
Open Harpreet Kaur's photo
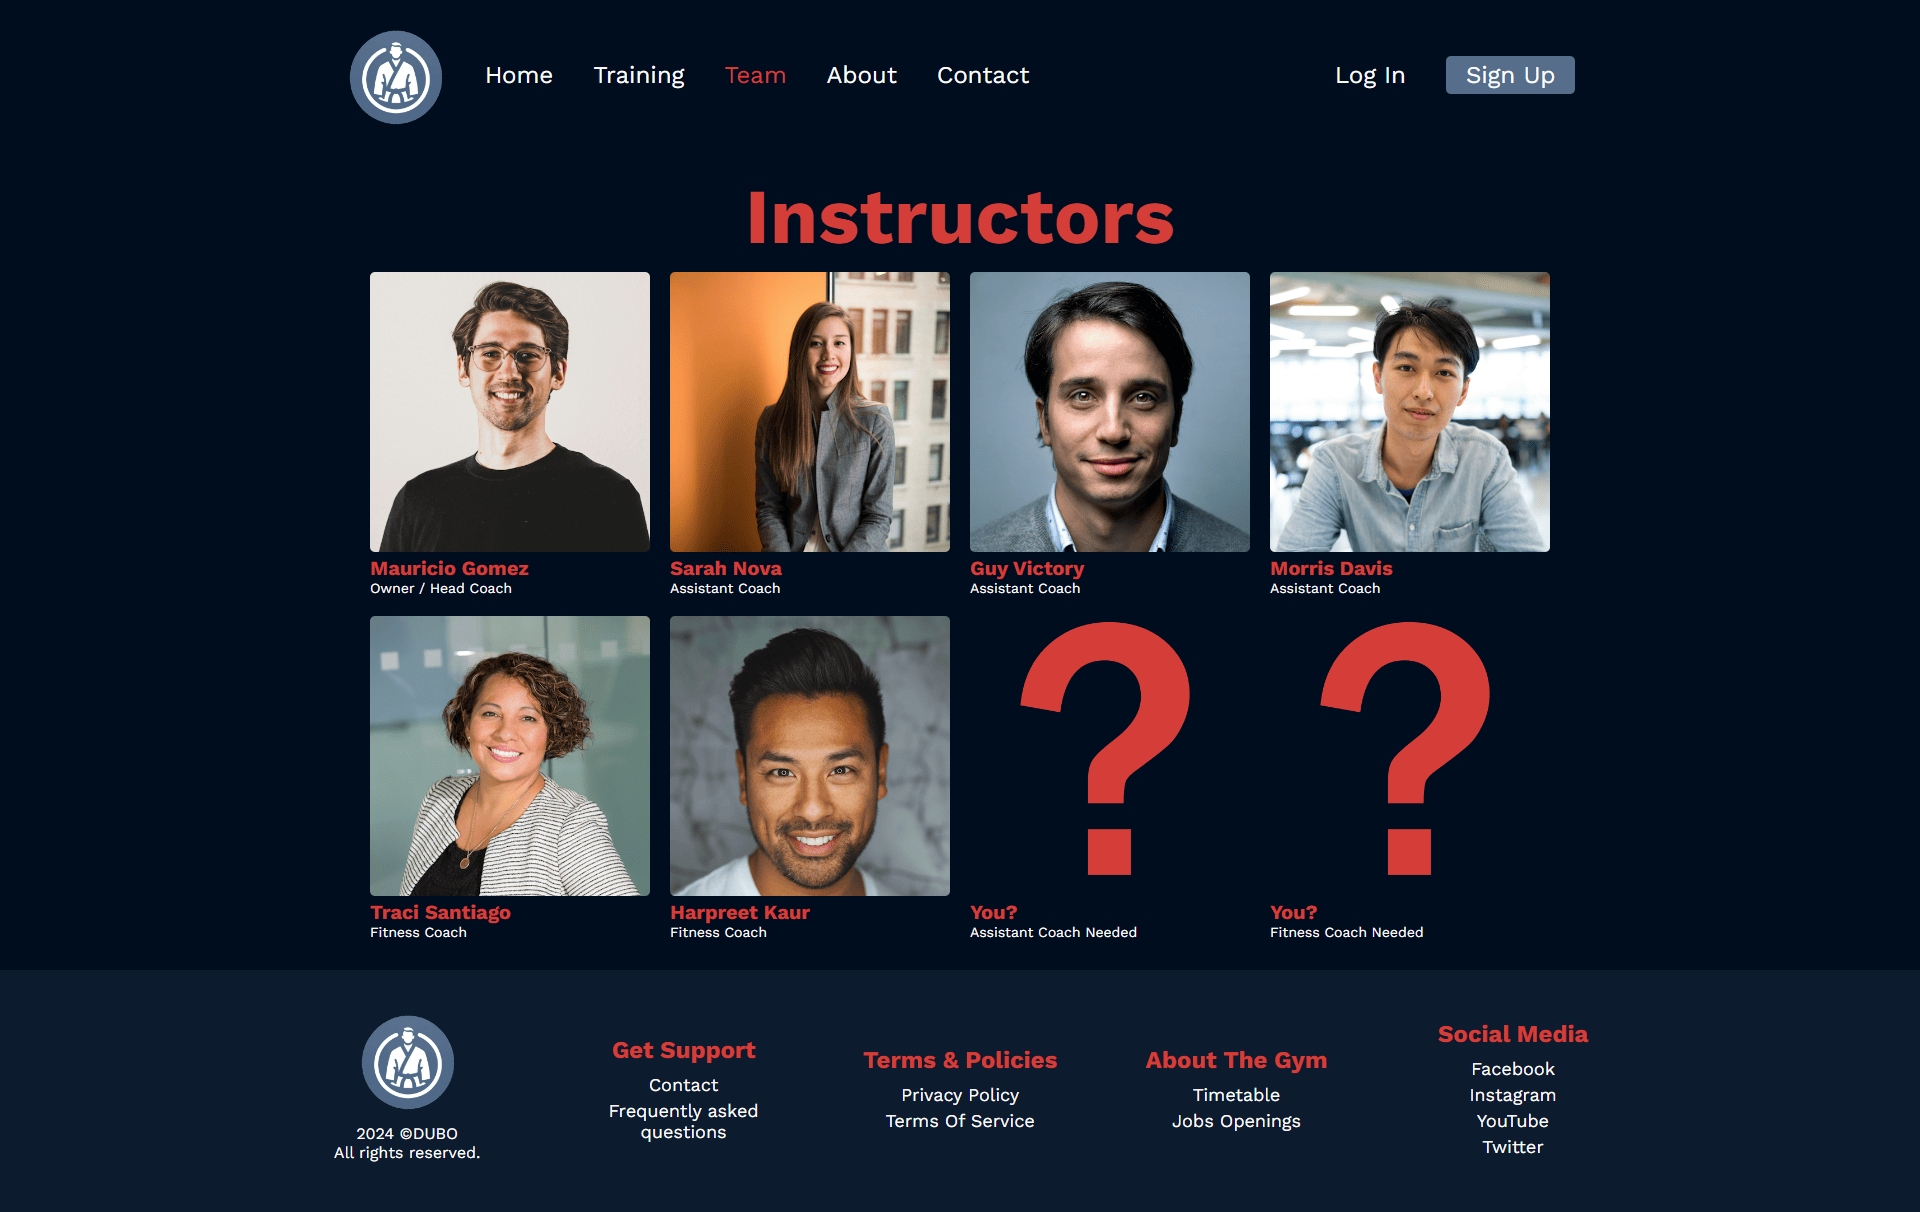(810, 756)
